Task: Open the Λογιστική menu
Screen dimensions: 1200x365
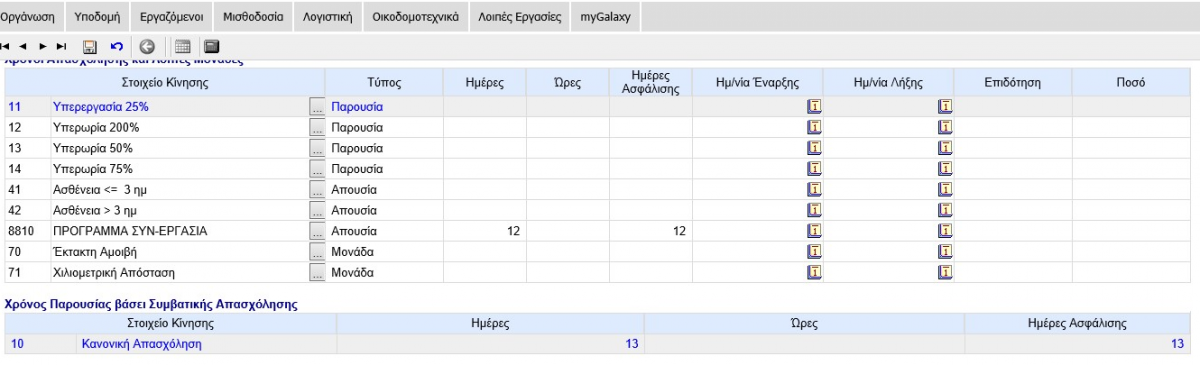Action: click(328, 17)
